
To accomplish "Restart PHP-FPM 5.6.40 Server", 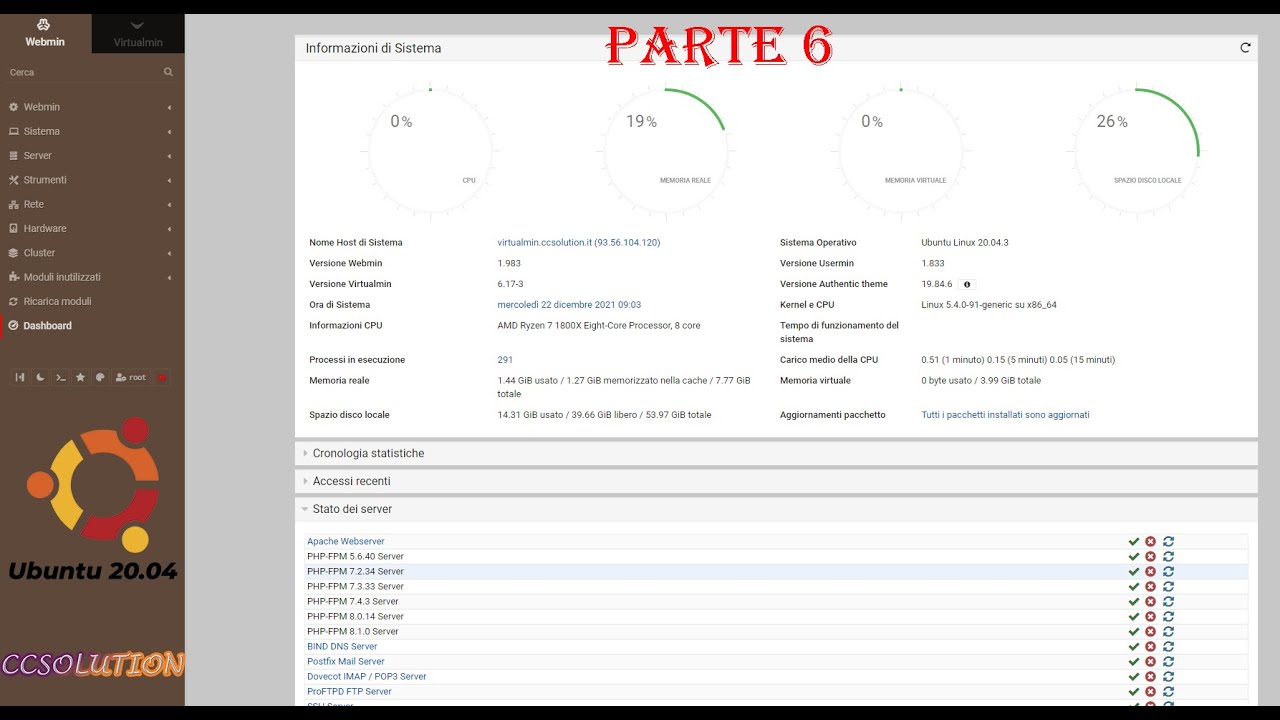I will [1168, 556].
